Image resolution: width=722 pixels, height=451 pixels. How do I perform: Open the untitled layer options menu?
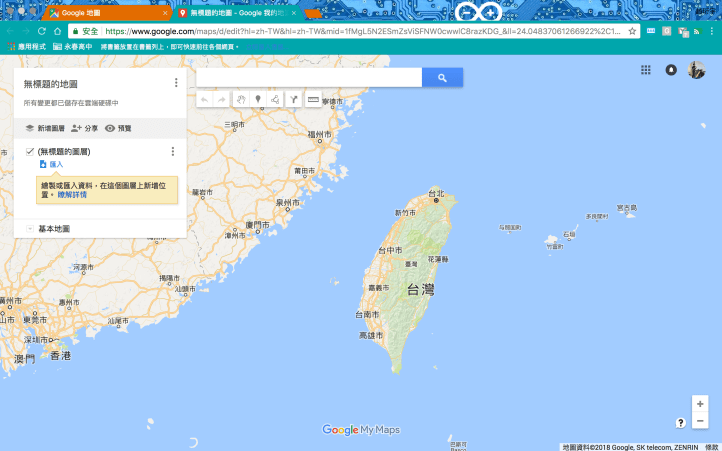point(173,151)
